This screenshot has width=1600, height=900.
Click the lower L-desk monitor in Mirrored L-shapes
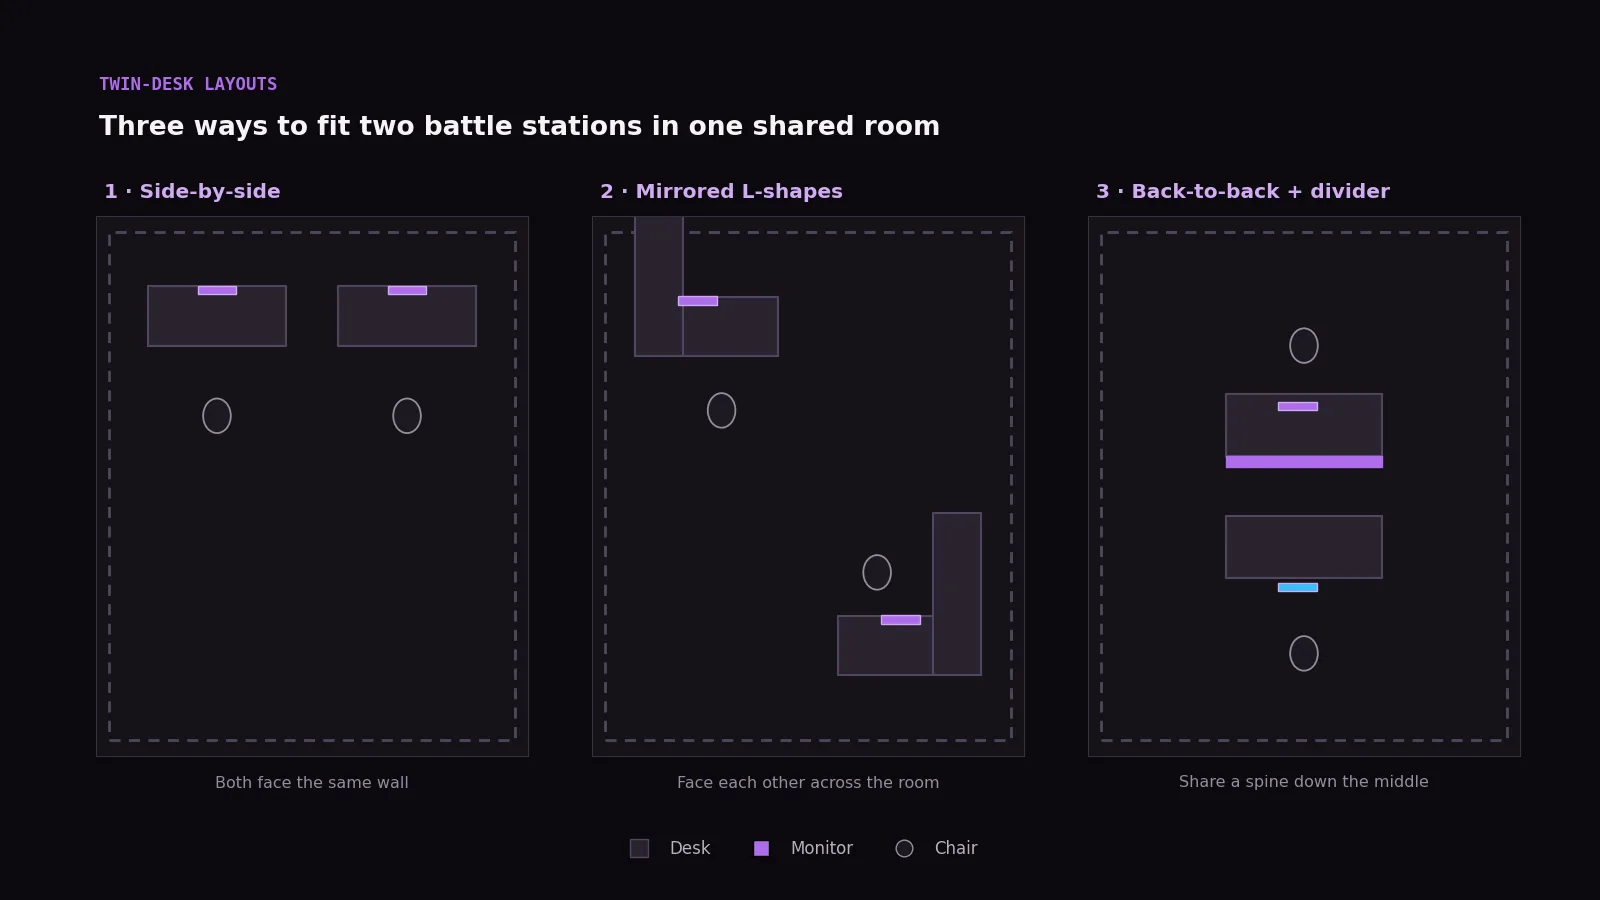click(x=901, y=620)
